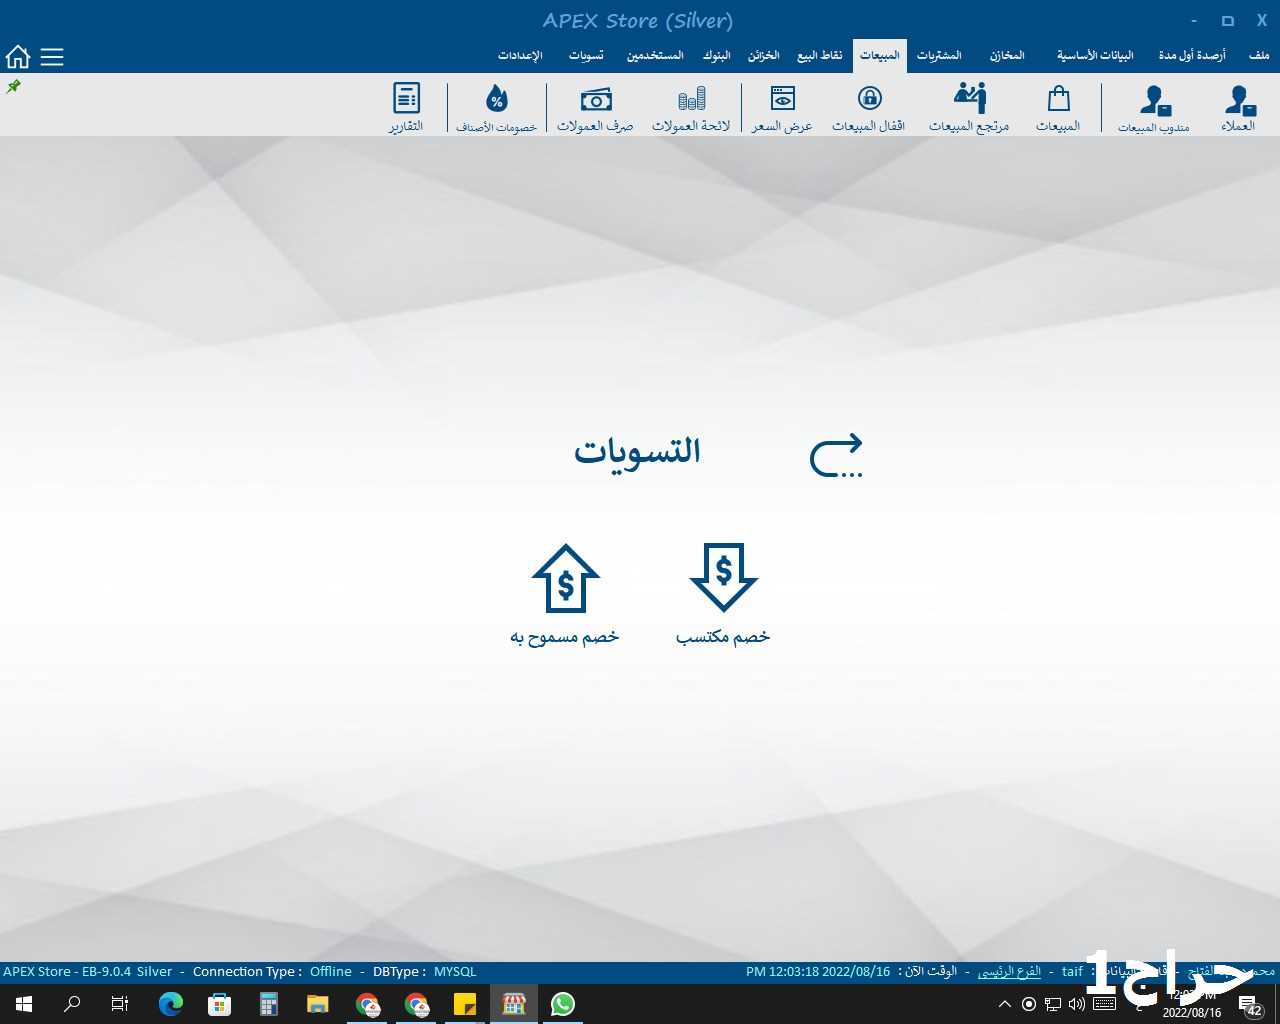This screenshot has width=1280, height=1024.
Task: Select خصم مكتسب down-arrow dollar icon
Action: [x=723, y=578]
